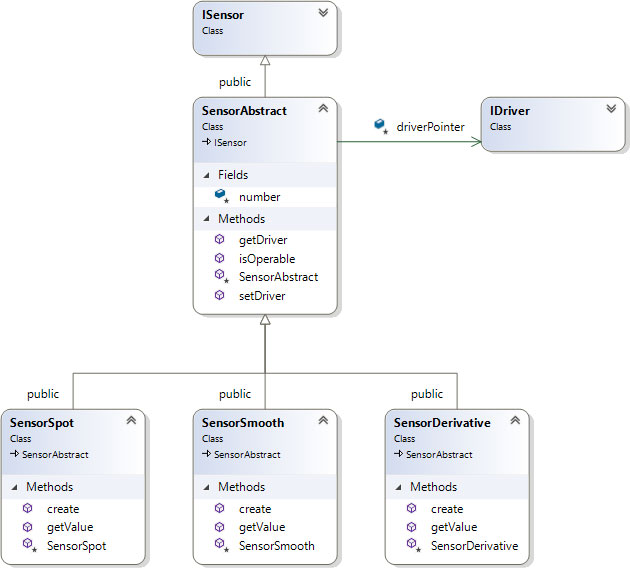Expand the ISensor class box
Image resolution: width=630 pixels, height=568 pixels.
coord(323,15)
